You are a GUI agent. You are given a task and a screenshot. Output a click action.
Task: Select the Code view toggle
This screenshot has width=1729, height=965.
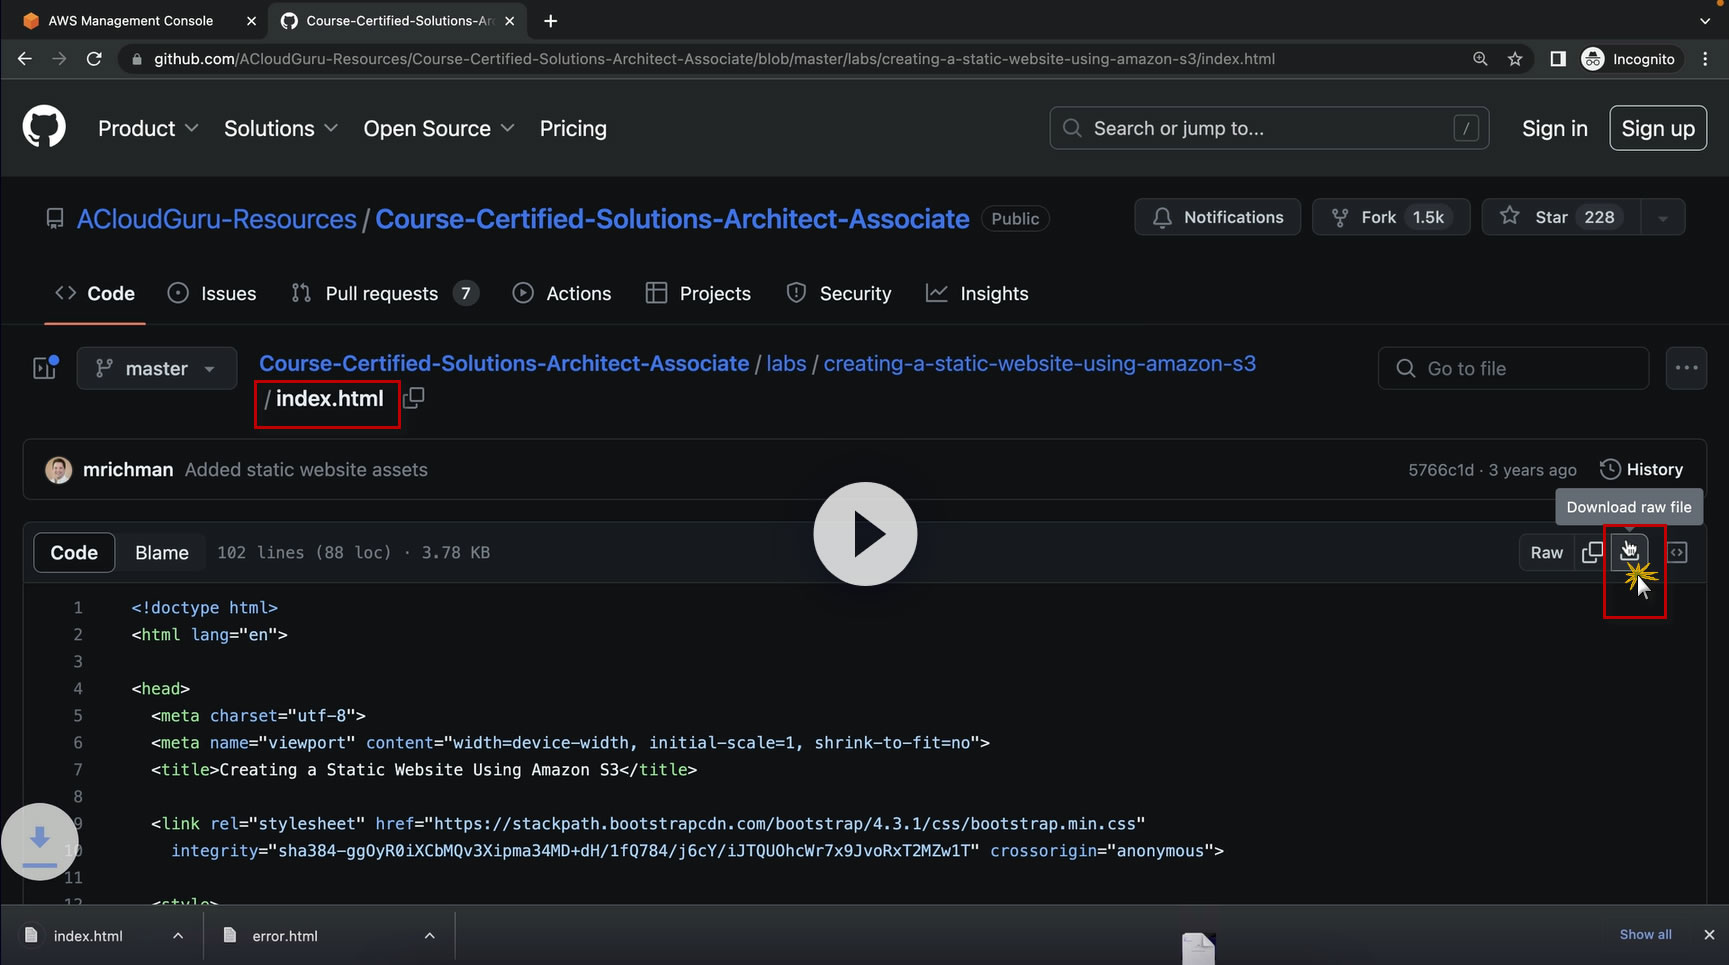pos(74,552)
